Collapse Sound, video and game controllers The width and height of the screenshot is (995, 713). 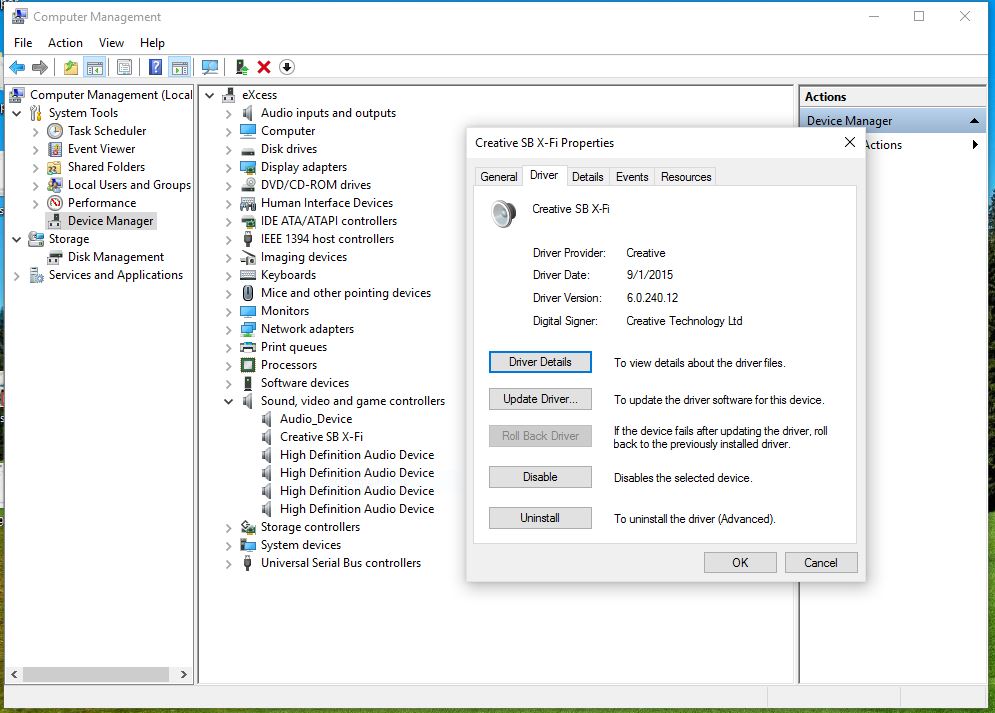pyautogui.click(x=229, y=401)
